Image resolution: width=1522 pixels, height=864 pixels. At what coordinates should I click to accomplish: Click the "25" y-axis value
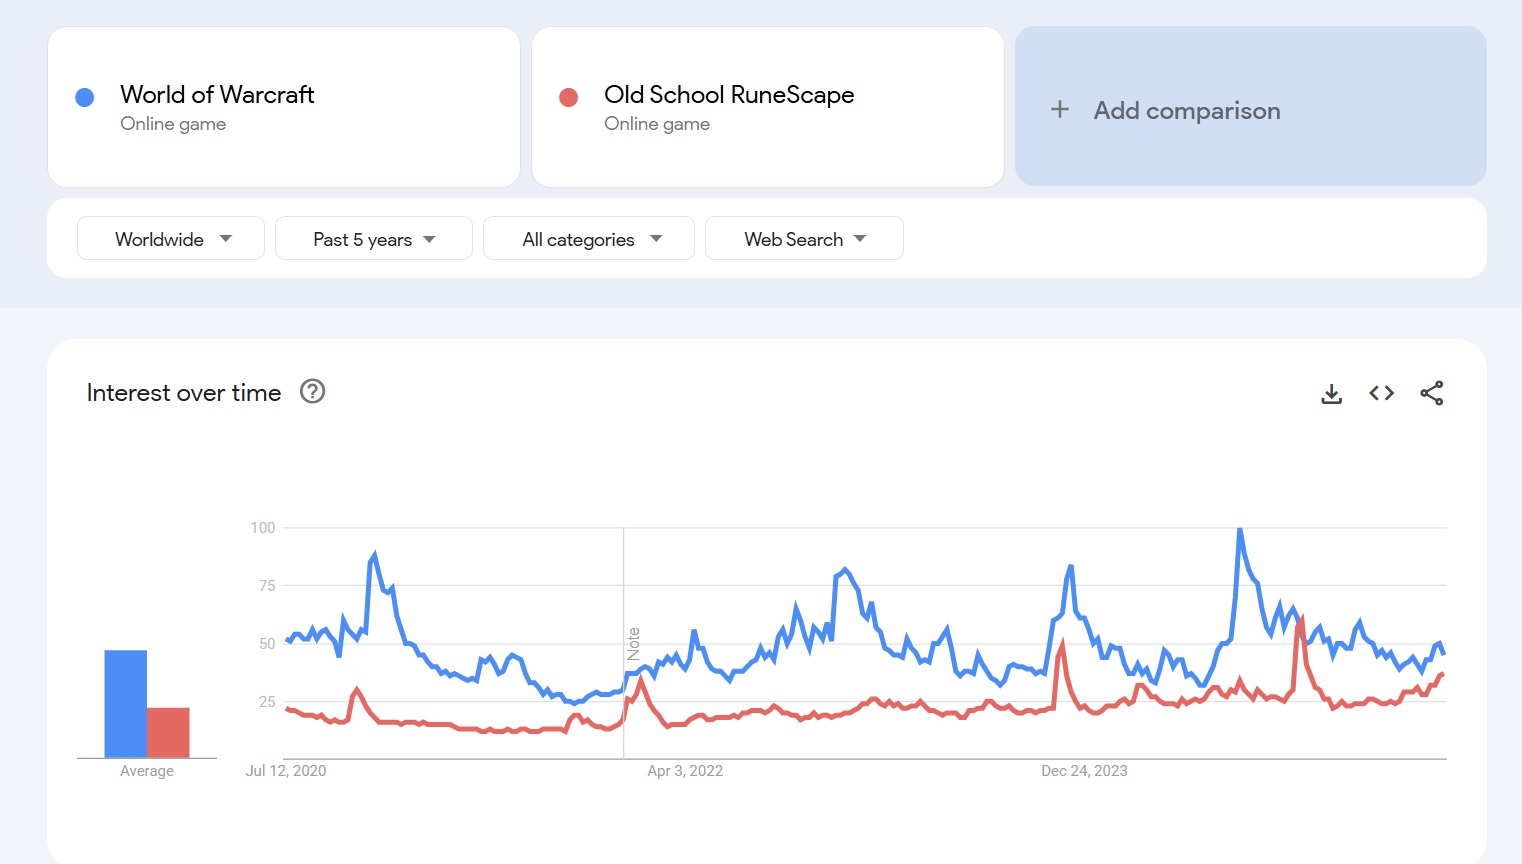click(267, 702)
